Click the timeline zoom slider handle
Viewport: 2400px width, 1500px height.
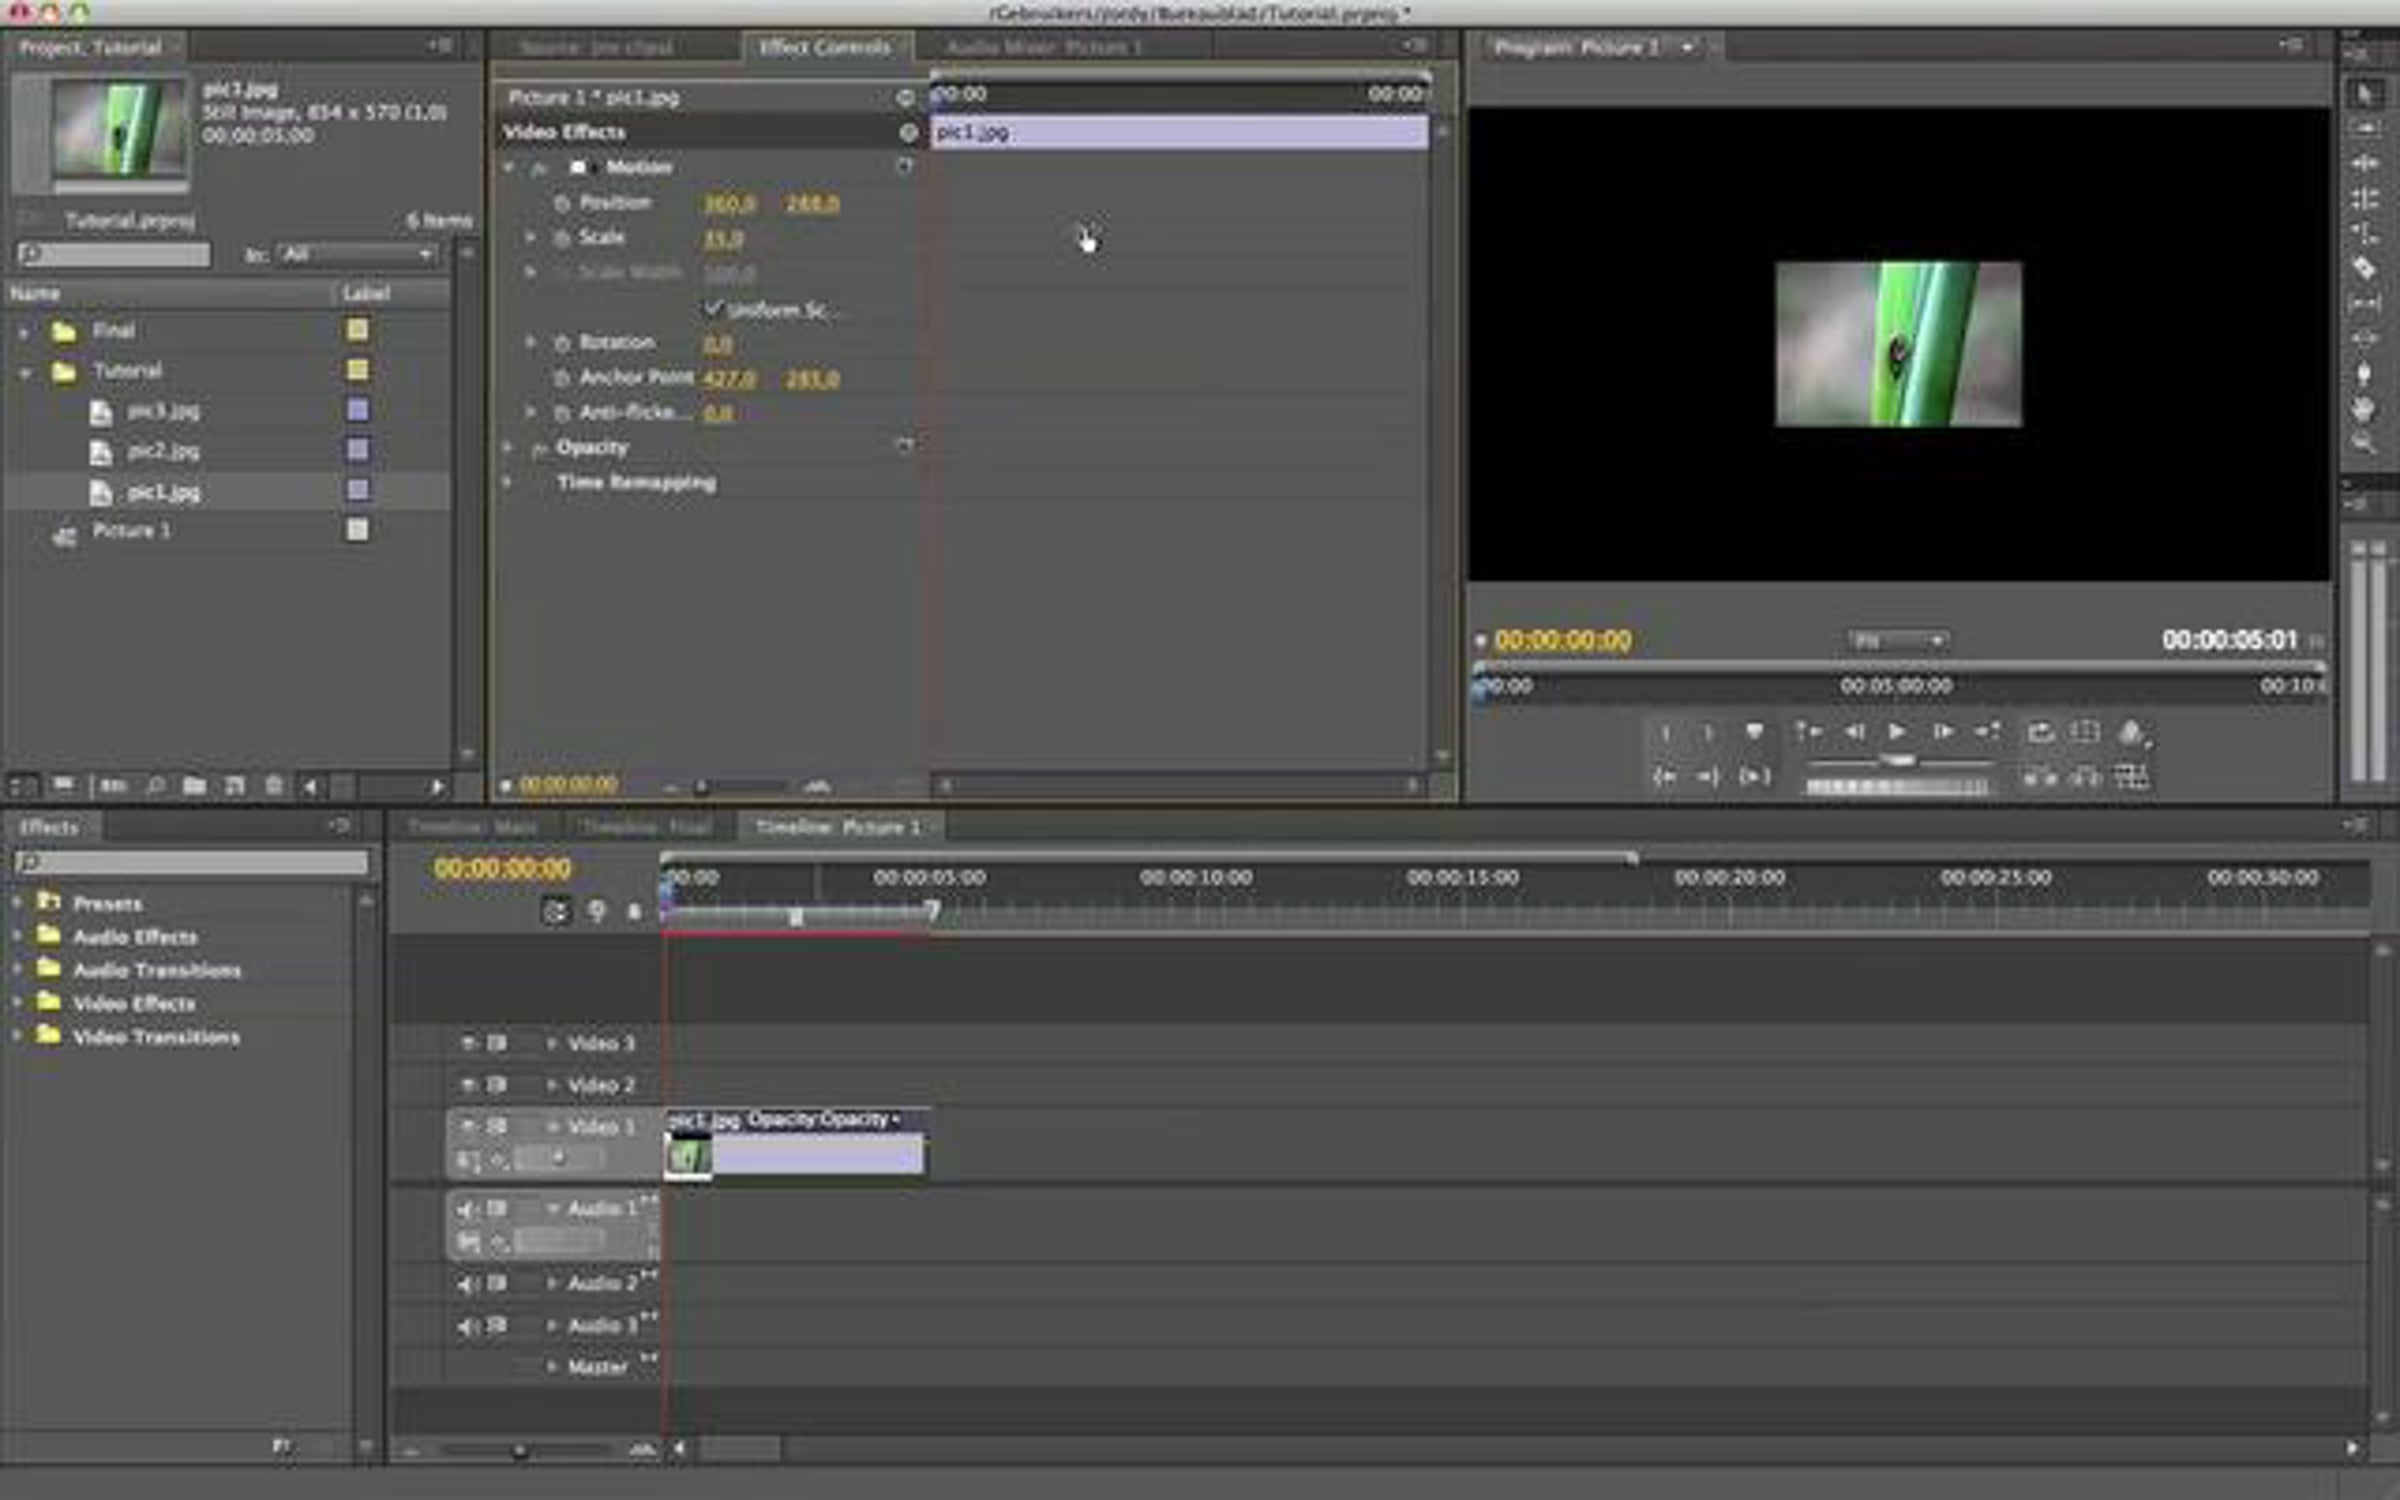pos(519,1450)
